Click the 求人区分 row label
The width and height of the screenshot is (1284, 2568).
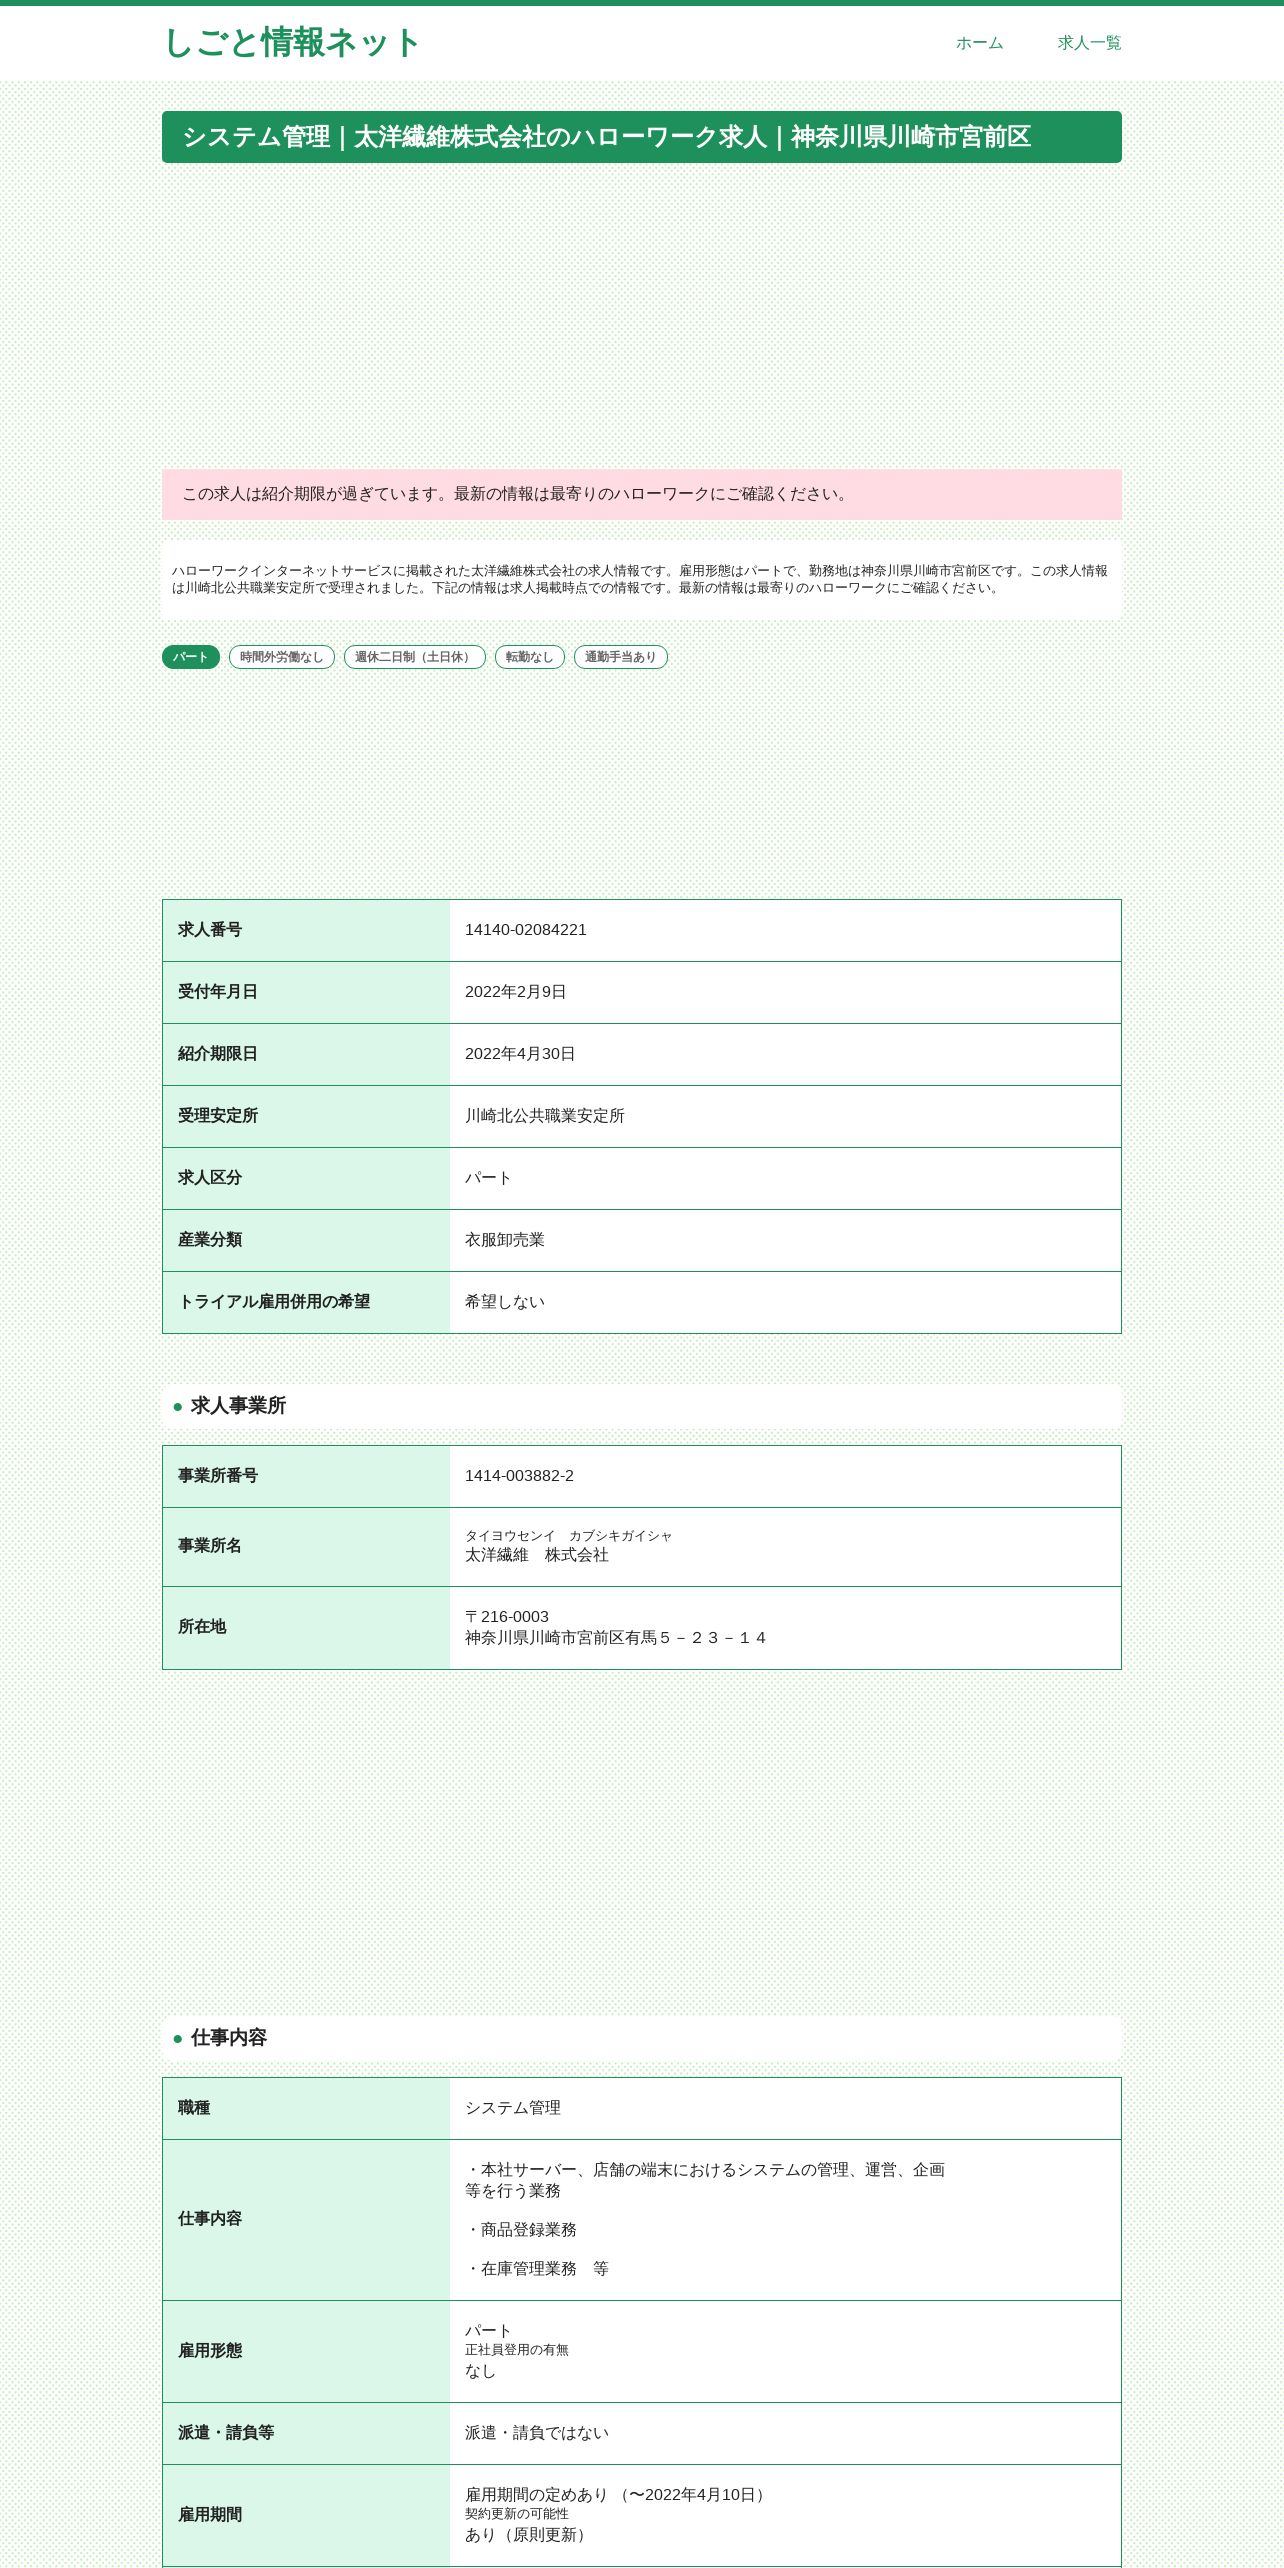210,1178
